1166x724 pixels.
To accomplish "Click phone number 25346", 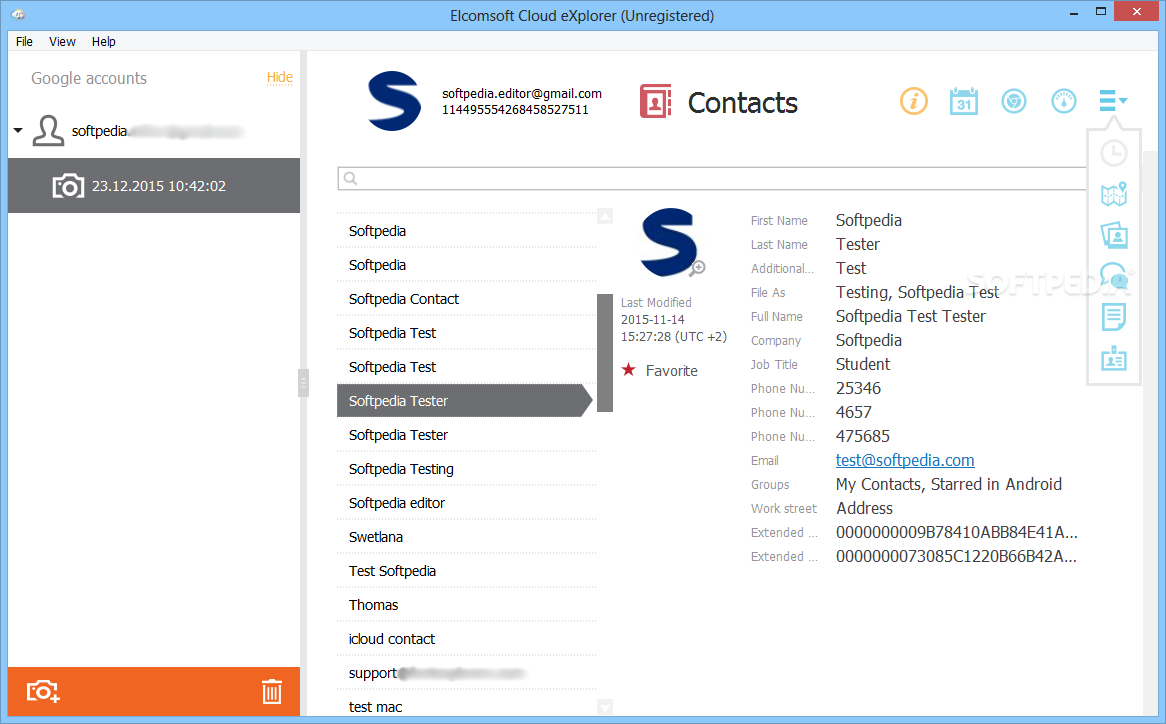I will [x=858, y=388].
